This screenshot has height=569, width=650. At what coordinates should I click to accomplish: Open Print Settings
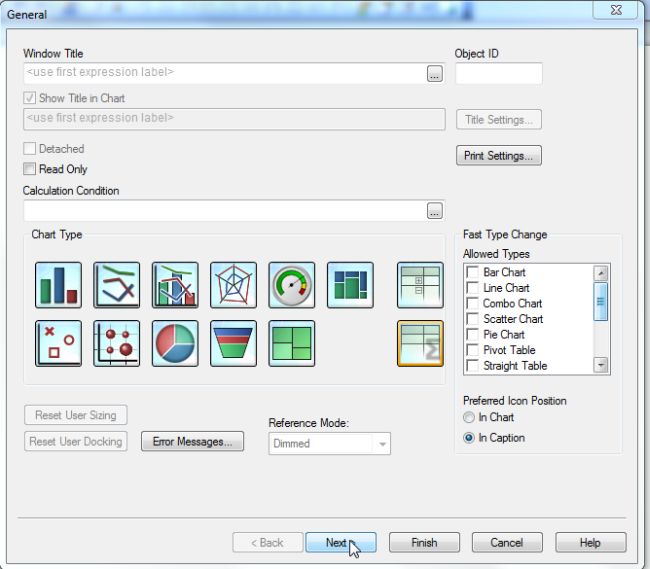coord(499,156)
